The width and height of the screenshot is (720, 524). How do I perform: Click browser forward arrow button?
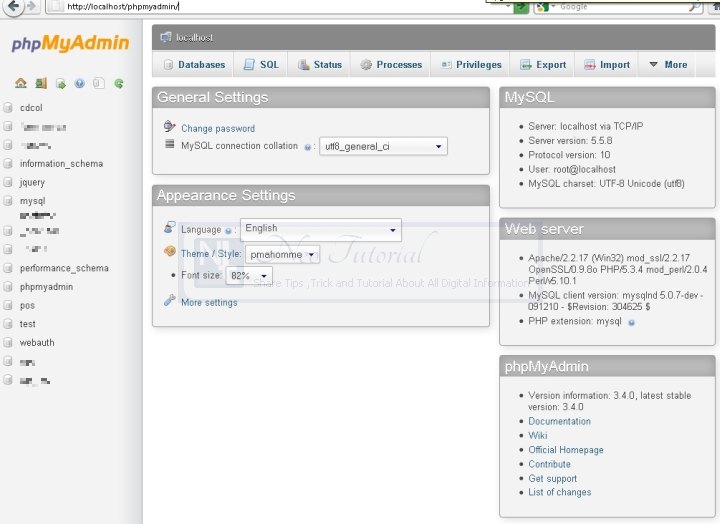click(31, 6)
